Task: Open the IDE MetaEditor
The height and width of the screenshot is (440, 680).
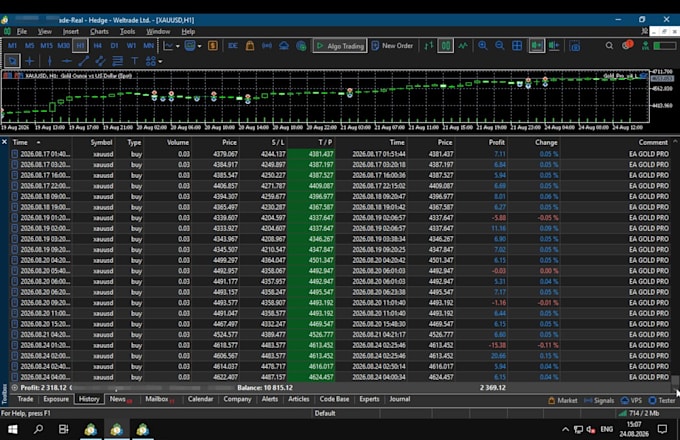Action: (232, 46)
